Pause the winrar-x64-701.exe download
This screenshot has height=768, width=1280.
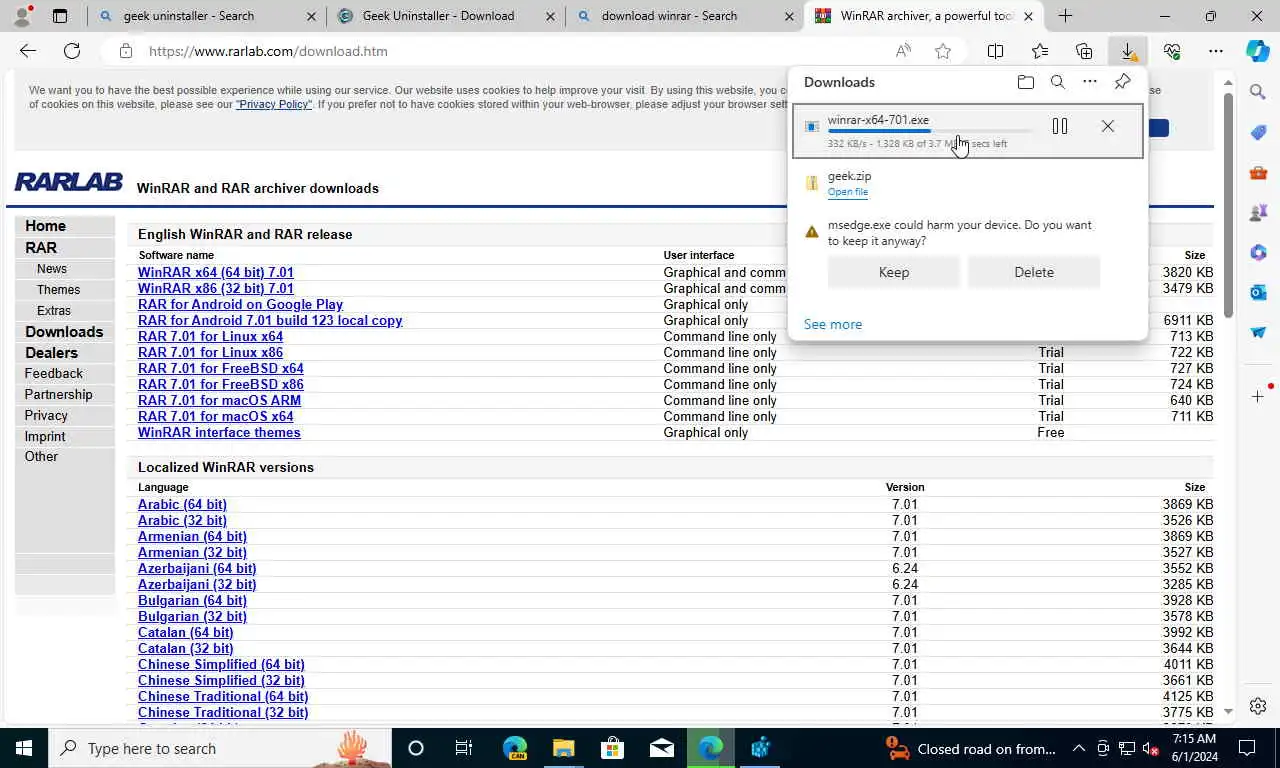[x=1060, y=126]
